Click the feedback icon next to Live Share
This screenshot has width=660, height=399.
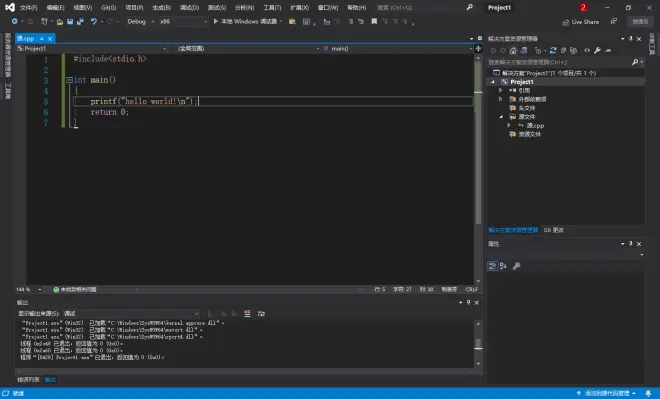pos(614,21)
